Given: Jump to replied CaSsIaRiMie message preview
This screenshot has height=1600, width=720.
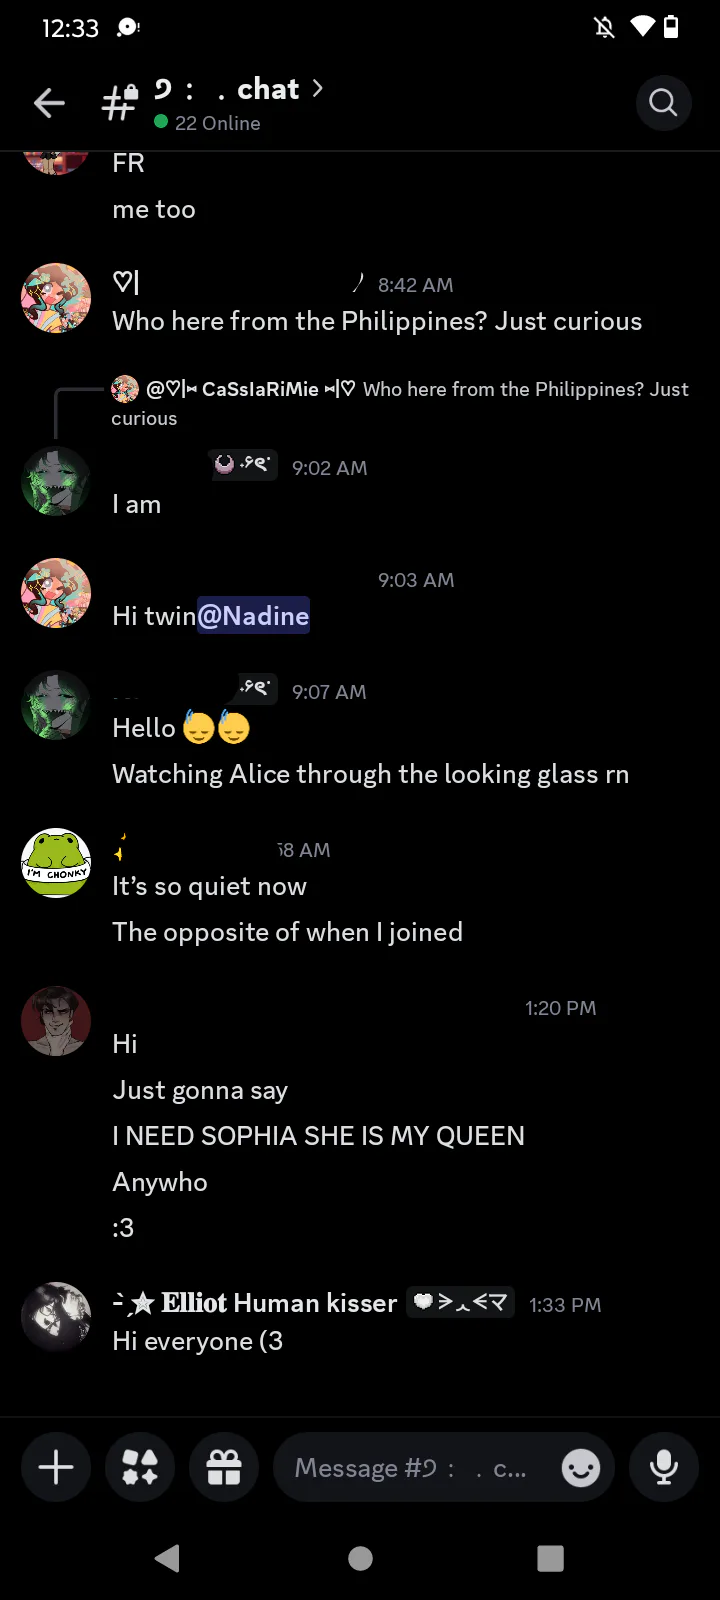Looking at the screenshot, I should pos(400,403).
